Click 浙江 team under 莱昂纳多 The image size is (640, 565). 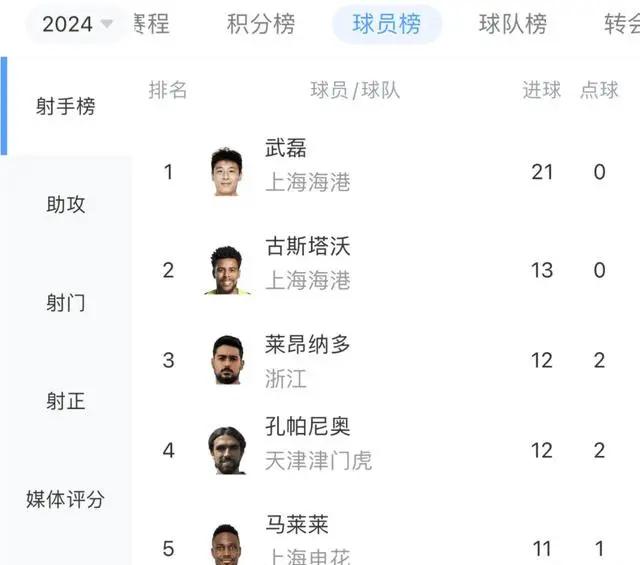coord(286,379)
